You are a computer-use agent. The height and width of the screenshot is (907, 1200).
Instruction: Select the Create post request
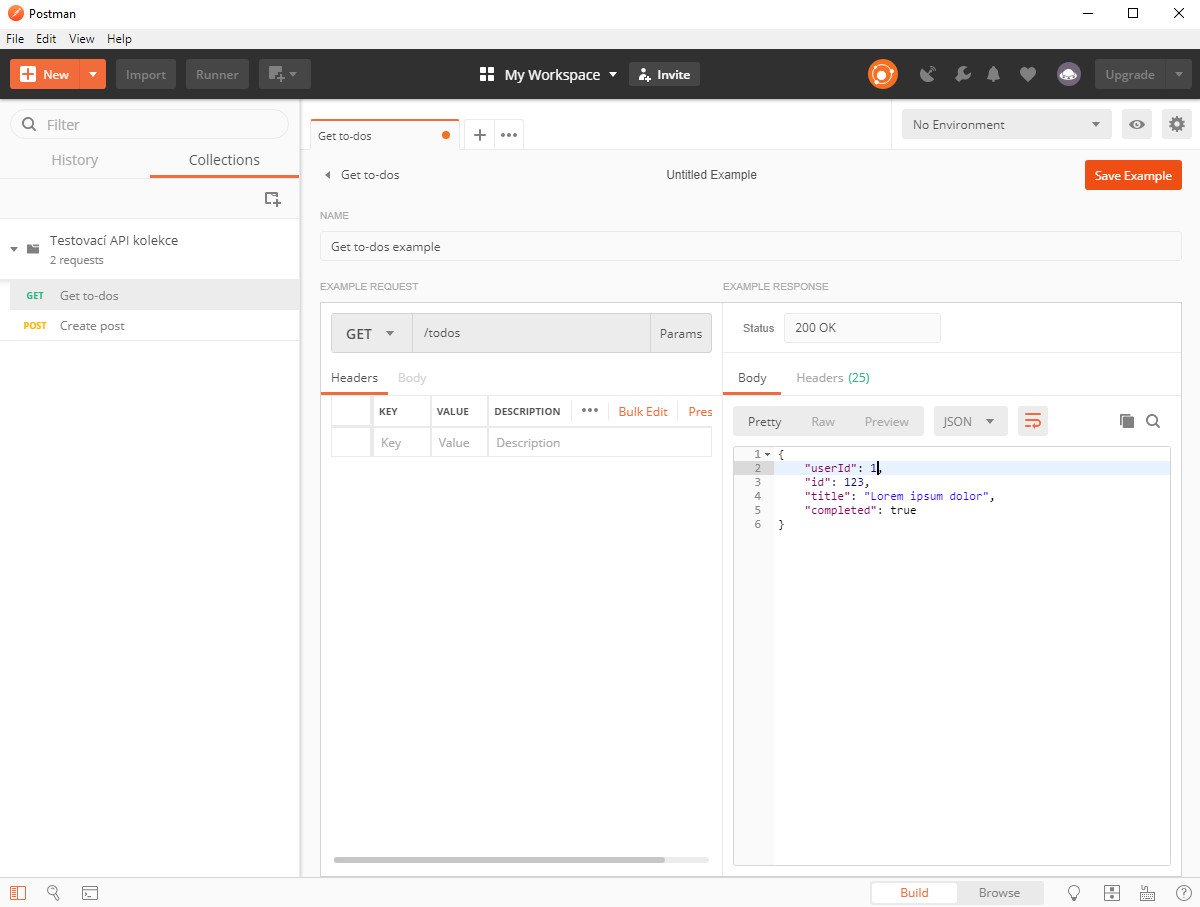[x=150, y=326]
